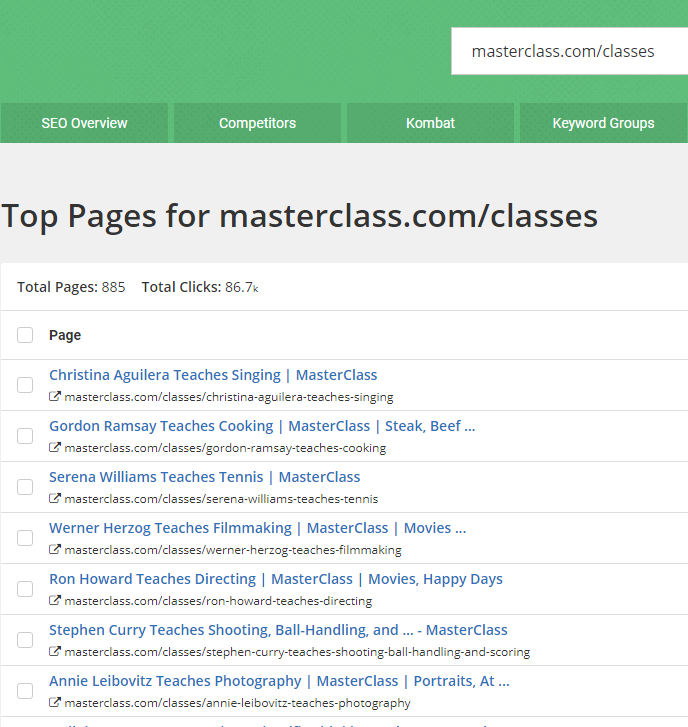Screen dimensions: 688x727
Task: Open external link icon for annie-leibovitz-teaches-photography
Action: pos(55,703)
